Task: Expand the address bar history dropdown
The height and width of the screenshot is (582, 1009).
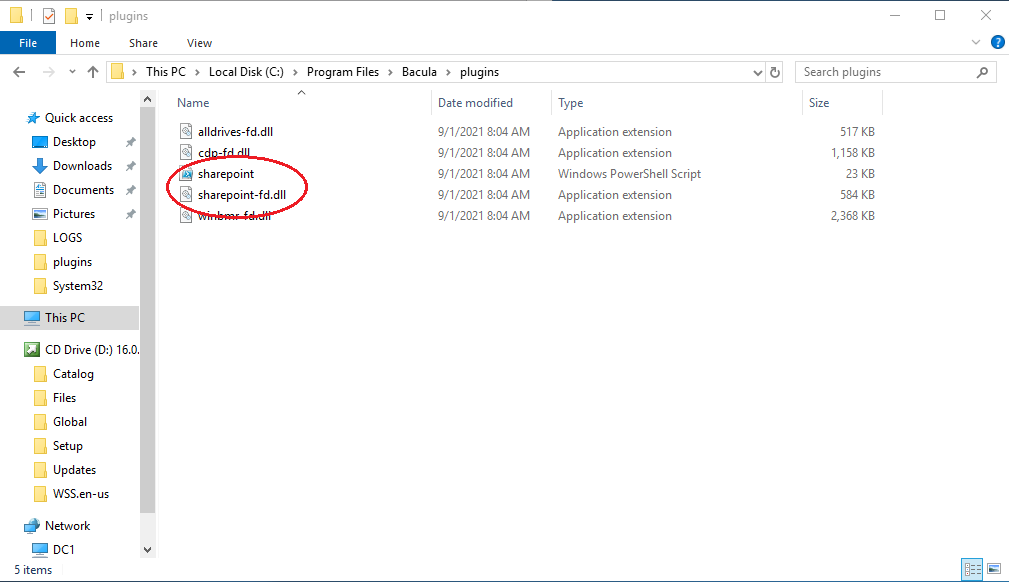Action: coord(757,73)
